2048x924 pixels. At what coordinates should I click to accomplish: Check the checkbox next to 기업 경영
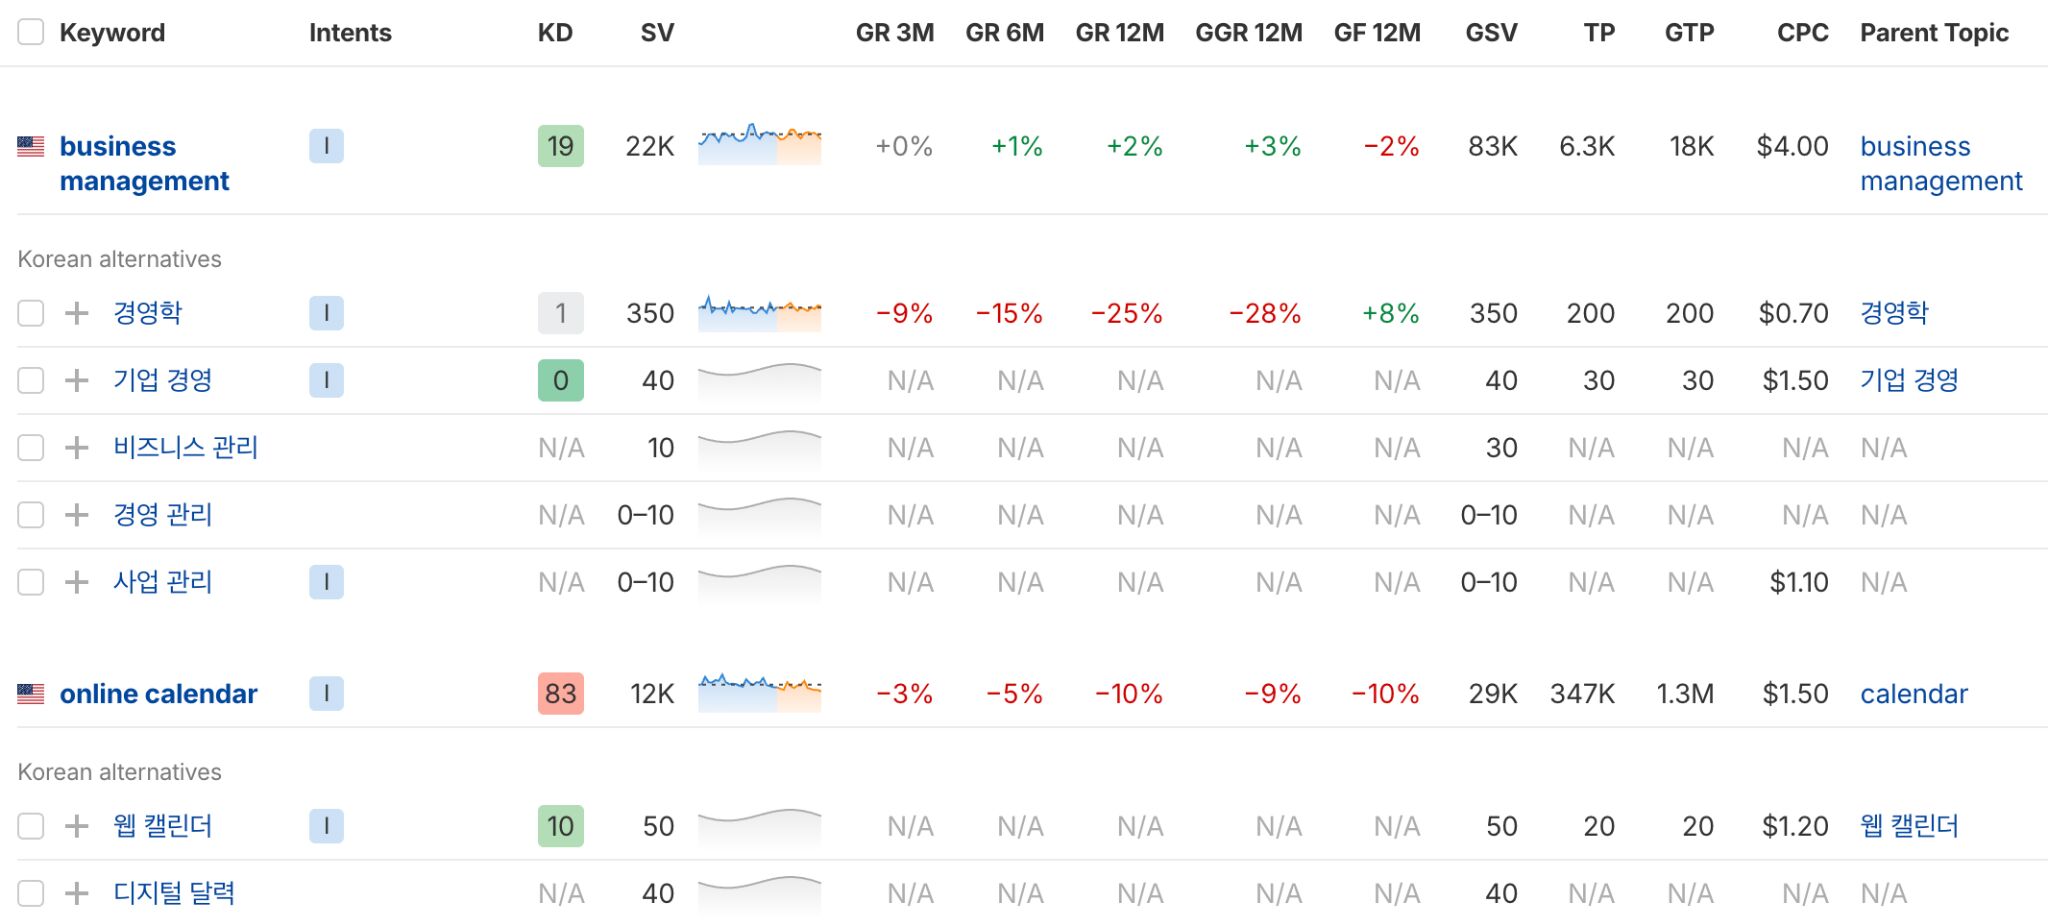(x=30, y=380)
